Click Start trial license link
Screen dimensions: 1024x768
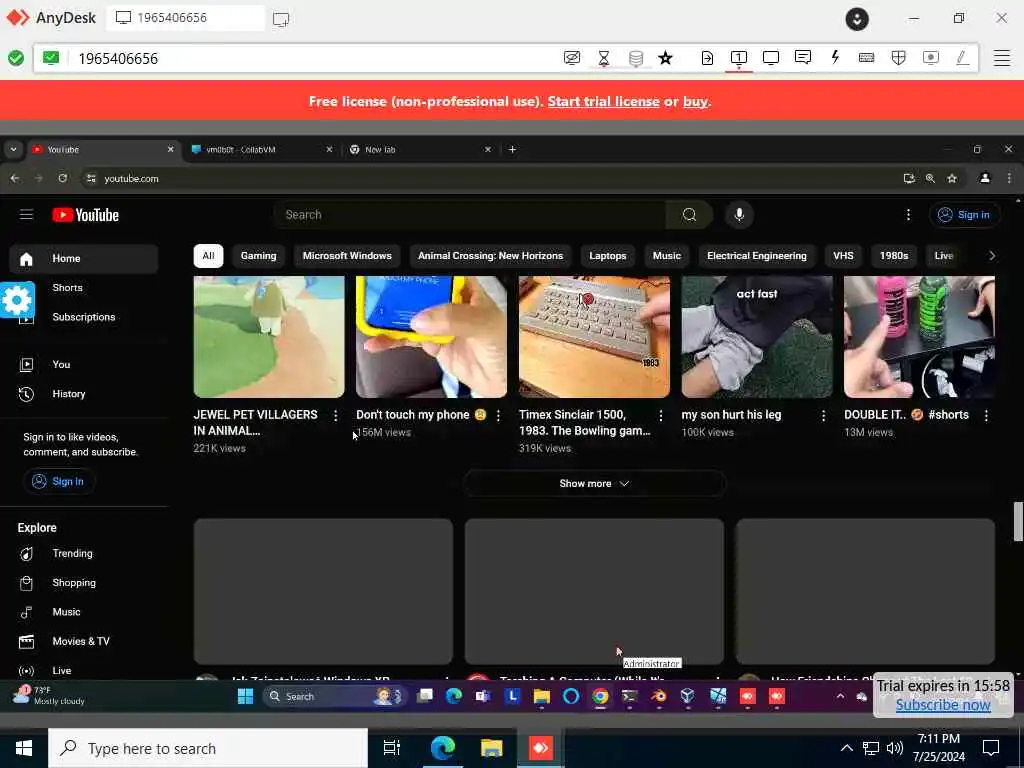coord(603,101)
